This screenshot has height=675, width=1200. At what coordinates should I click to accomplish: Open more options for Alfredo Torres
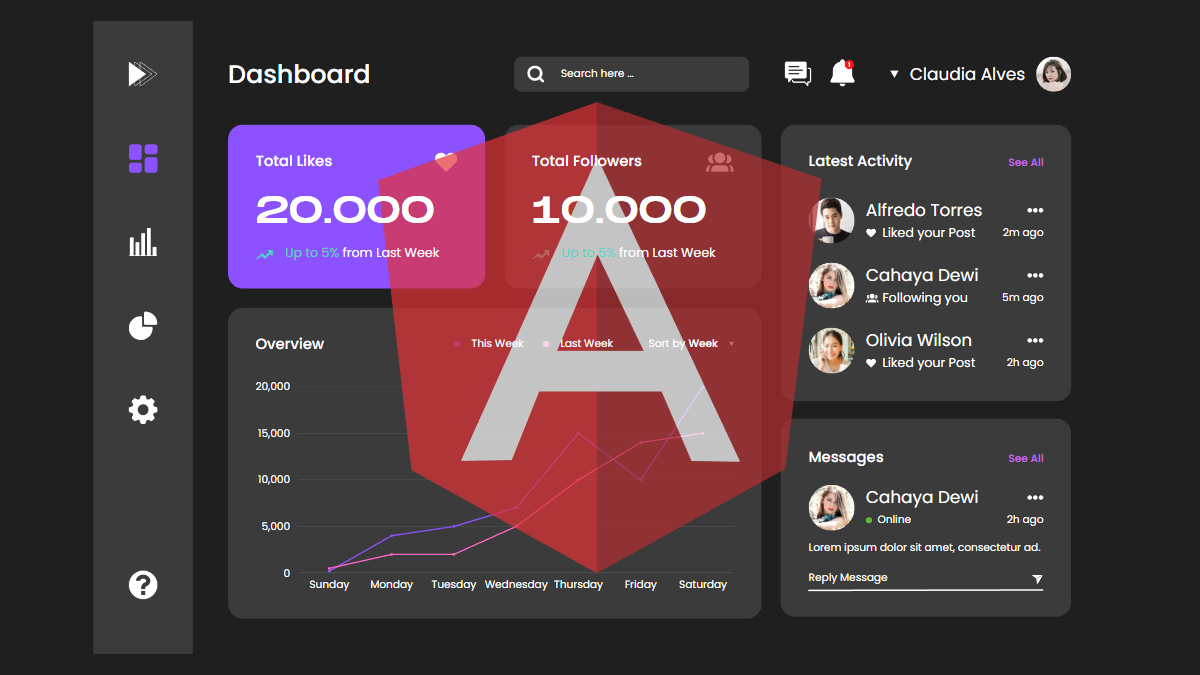click(x=1035, y=210)
